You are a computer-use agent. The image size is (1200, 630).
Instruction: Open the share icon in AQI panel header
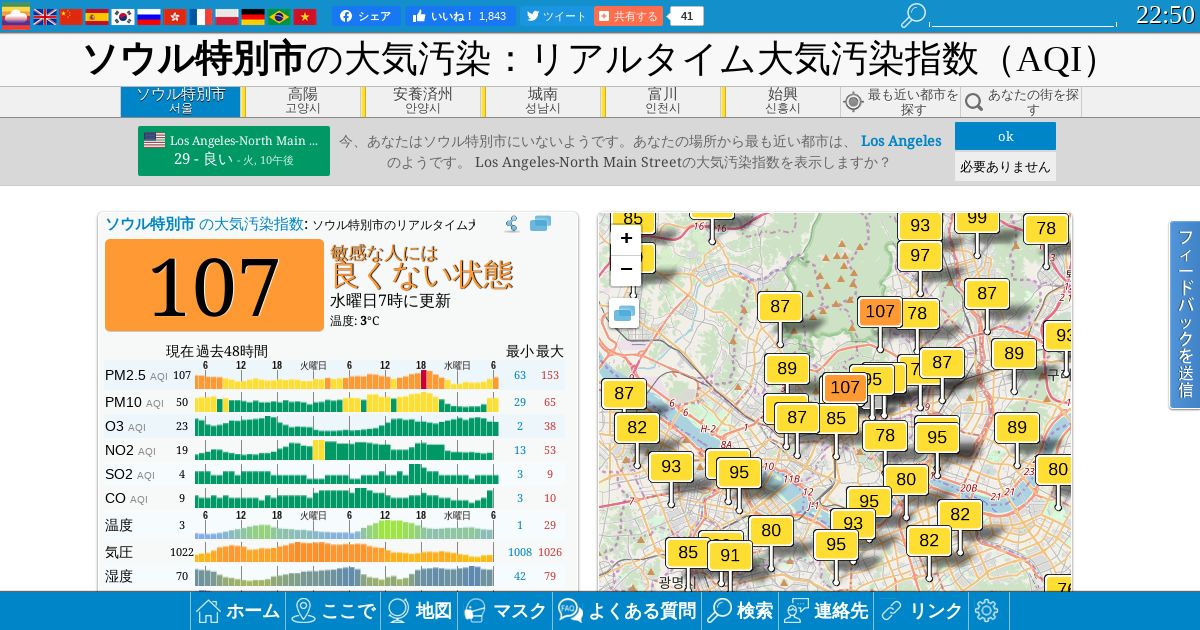[512, 224]
